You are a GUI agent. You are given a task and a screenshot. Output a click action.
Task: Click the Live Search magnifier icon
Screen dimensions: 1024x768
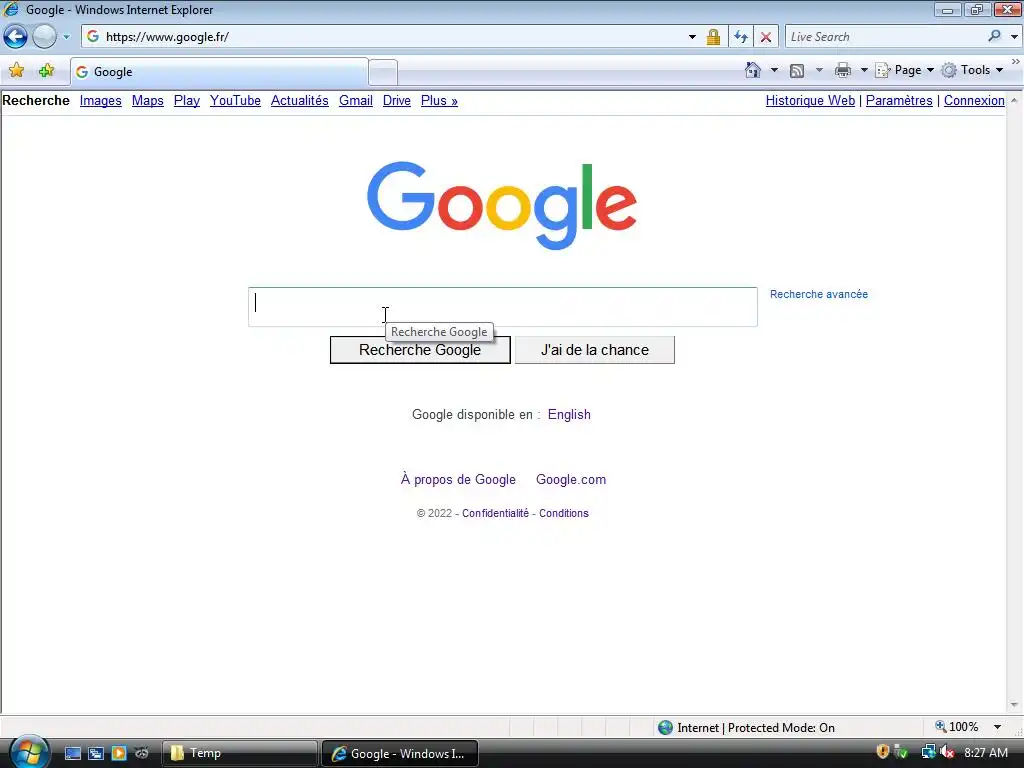coord(995,37)
